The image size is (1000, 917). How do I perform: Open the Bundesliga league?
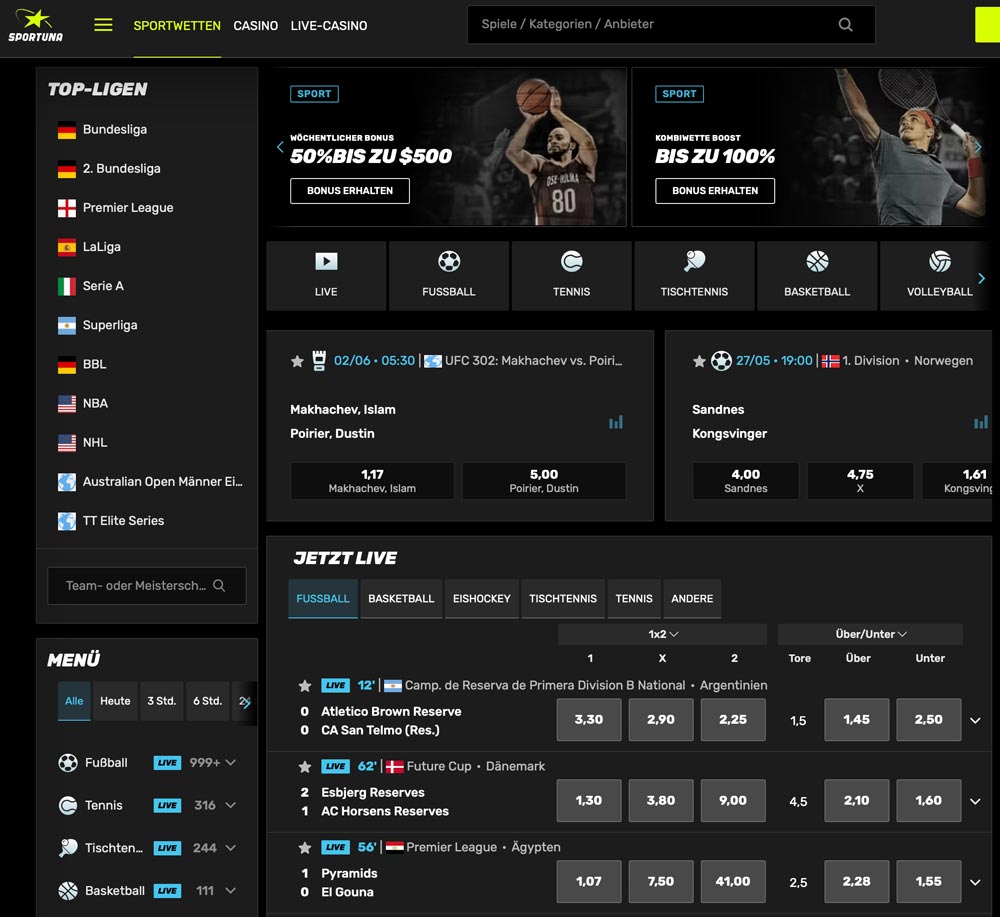coord(115,129)
